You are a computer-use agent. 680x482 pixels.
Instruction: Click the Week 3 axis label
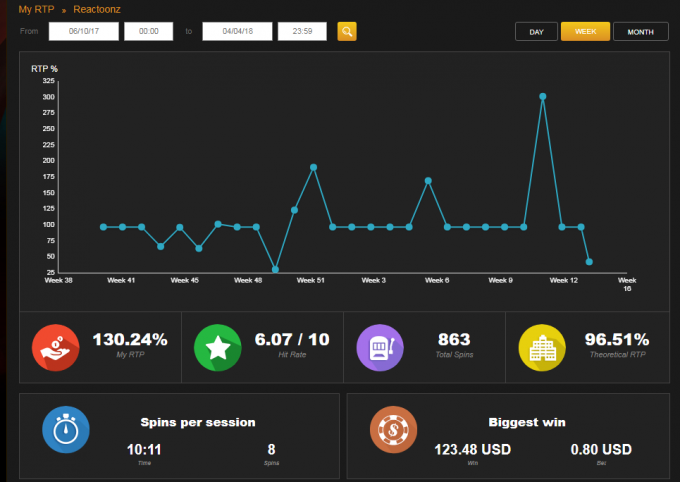click(373, 280)
